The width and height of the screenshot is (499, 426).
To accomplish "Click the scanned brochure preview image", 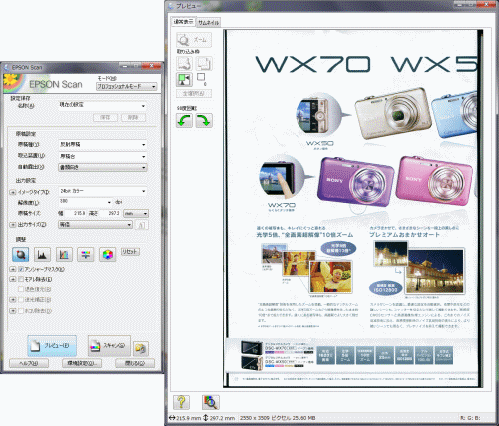I will pos(353,208).
